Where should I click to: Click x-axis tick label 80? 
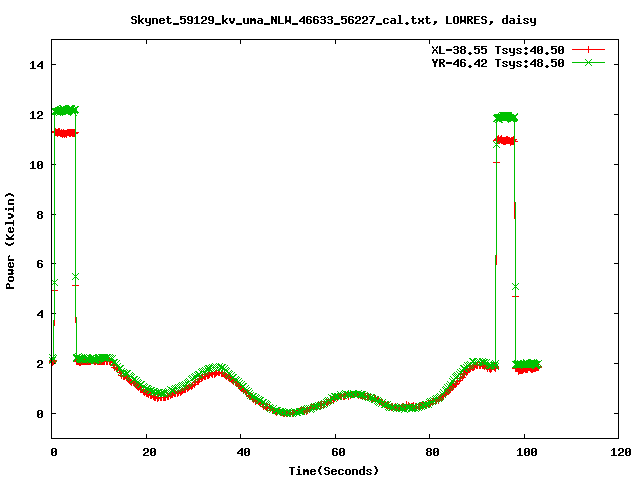[432, 452]
